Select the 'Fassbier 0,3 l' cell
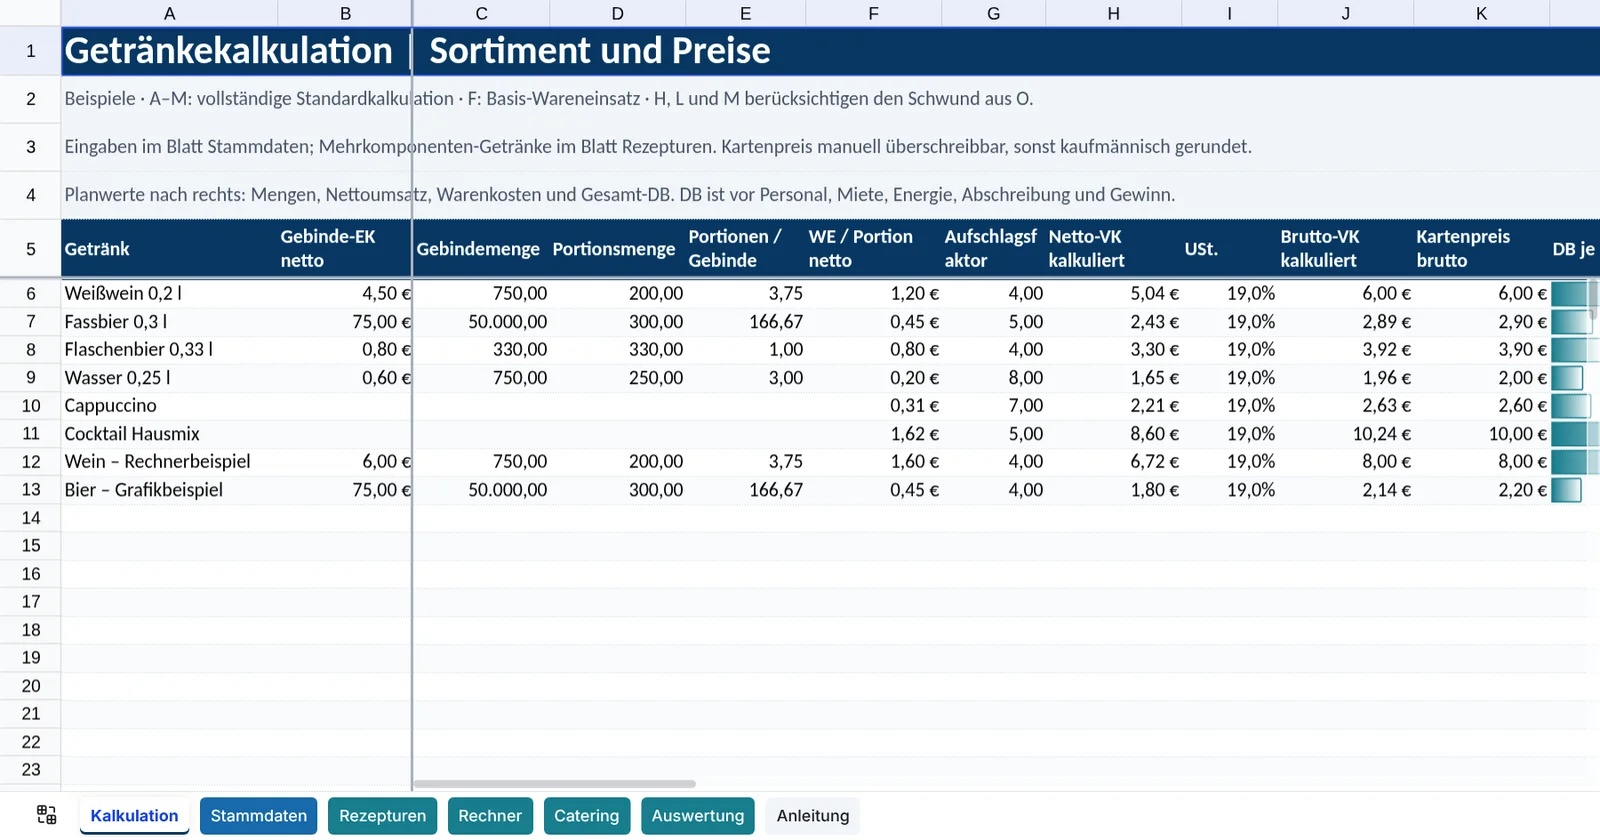1600x840 pixels. tap(169, 322)
